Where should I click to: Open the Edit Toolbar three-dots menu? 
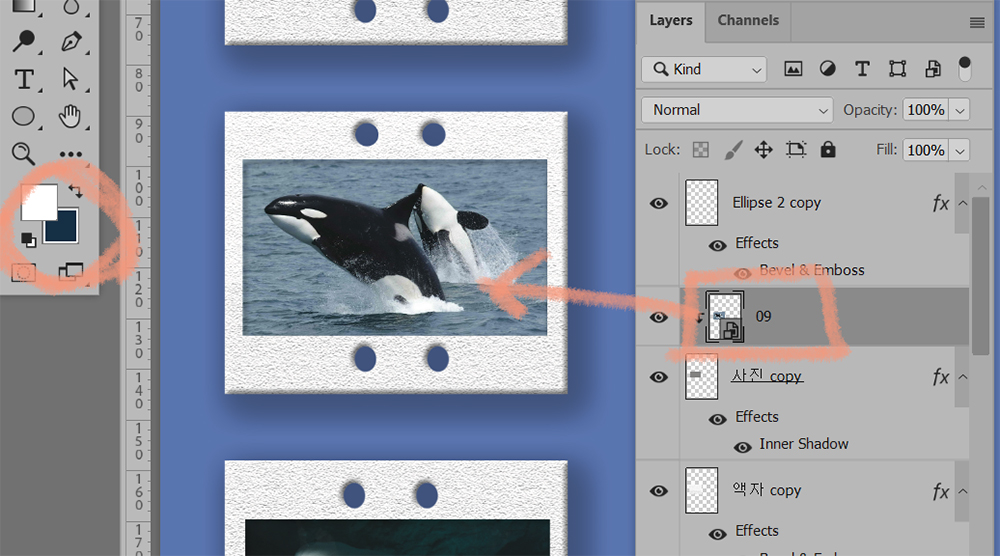click(71, 154)
